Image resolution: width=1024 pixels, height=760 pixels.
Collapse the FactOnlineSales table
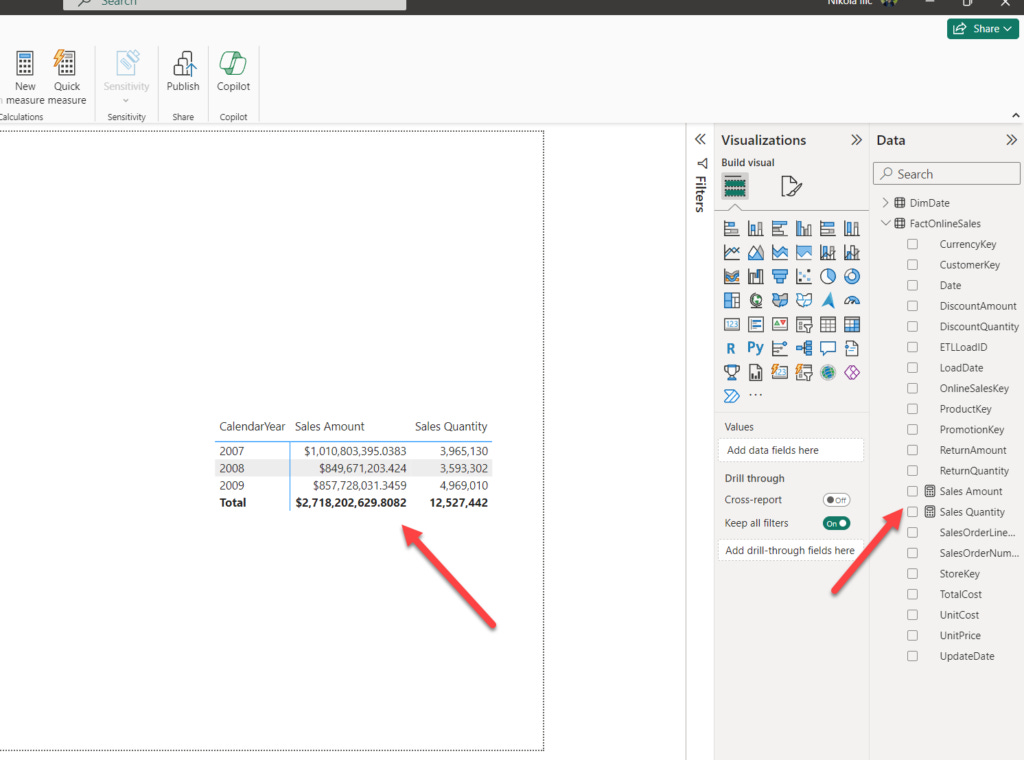tap(886, 223)
